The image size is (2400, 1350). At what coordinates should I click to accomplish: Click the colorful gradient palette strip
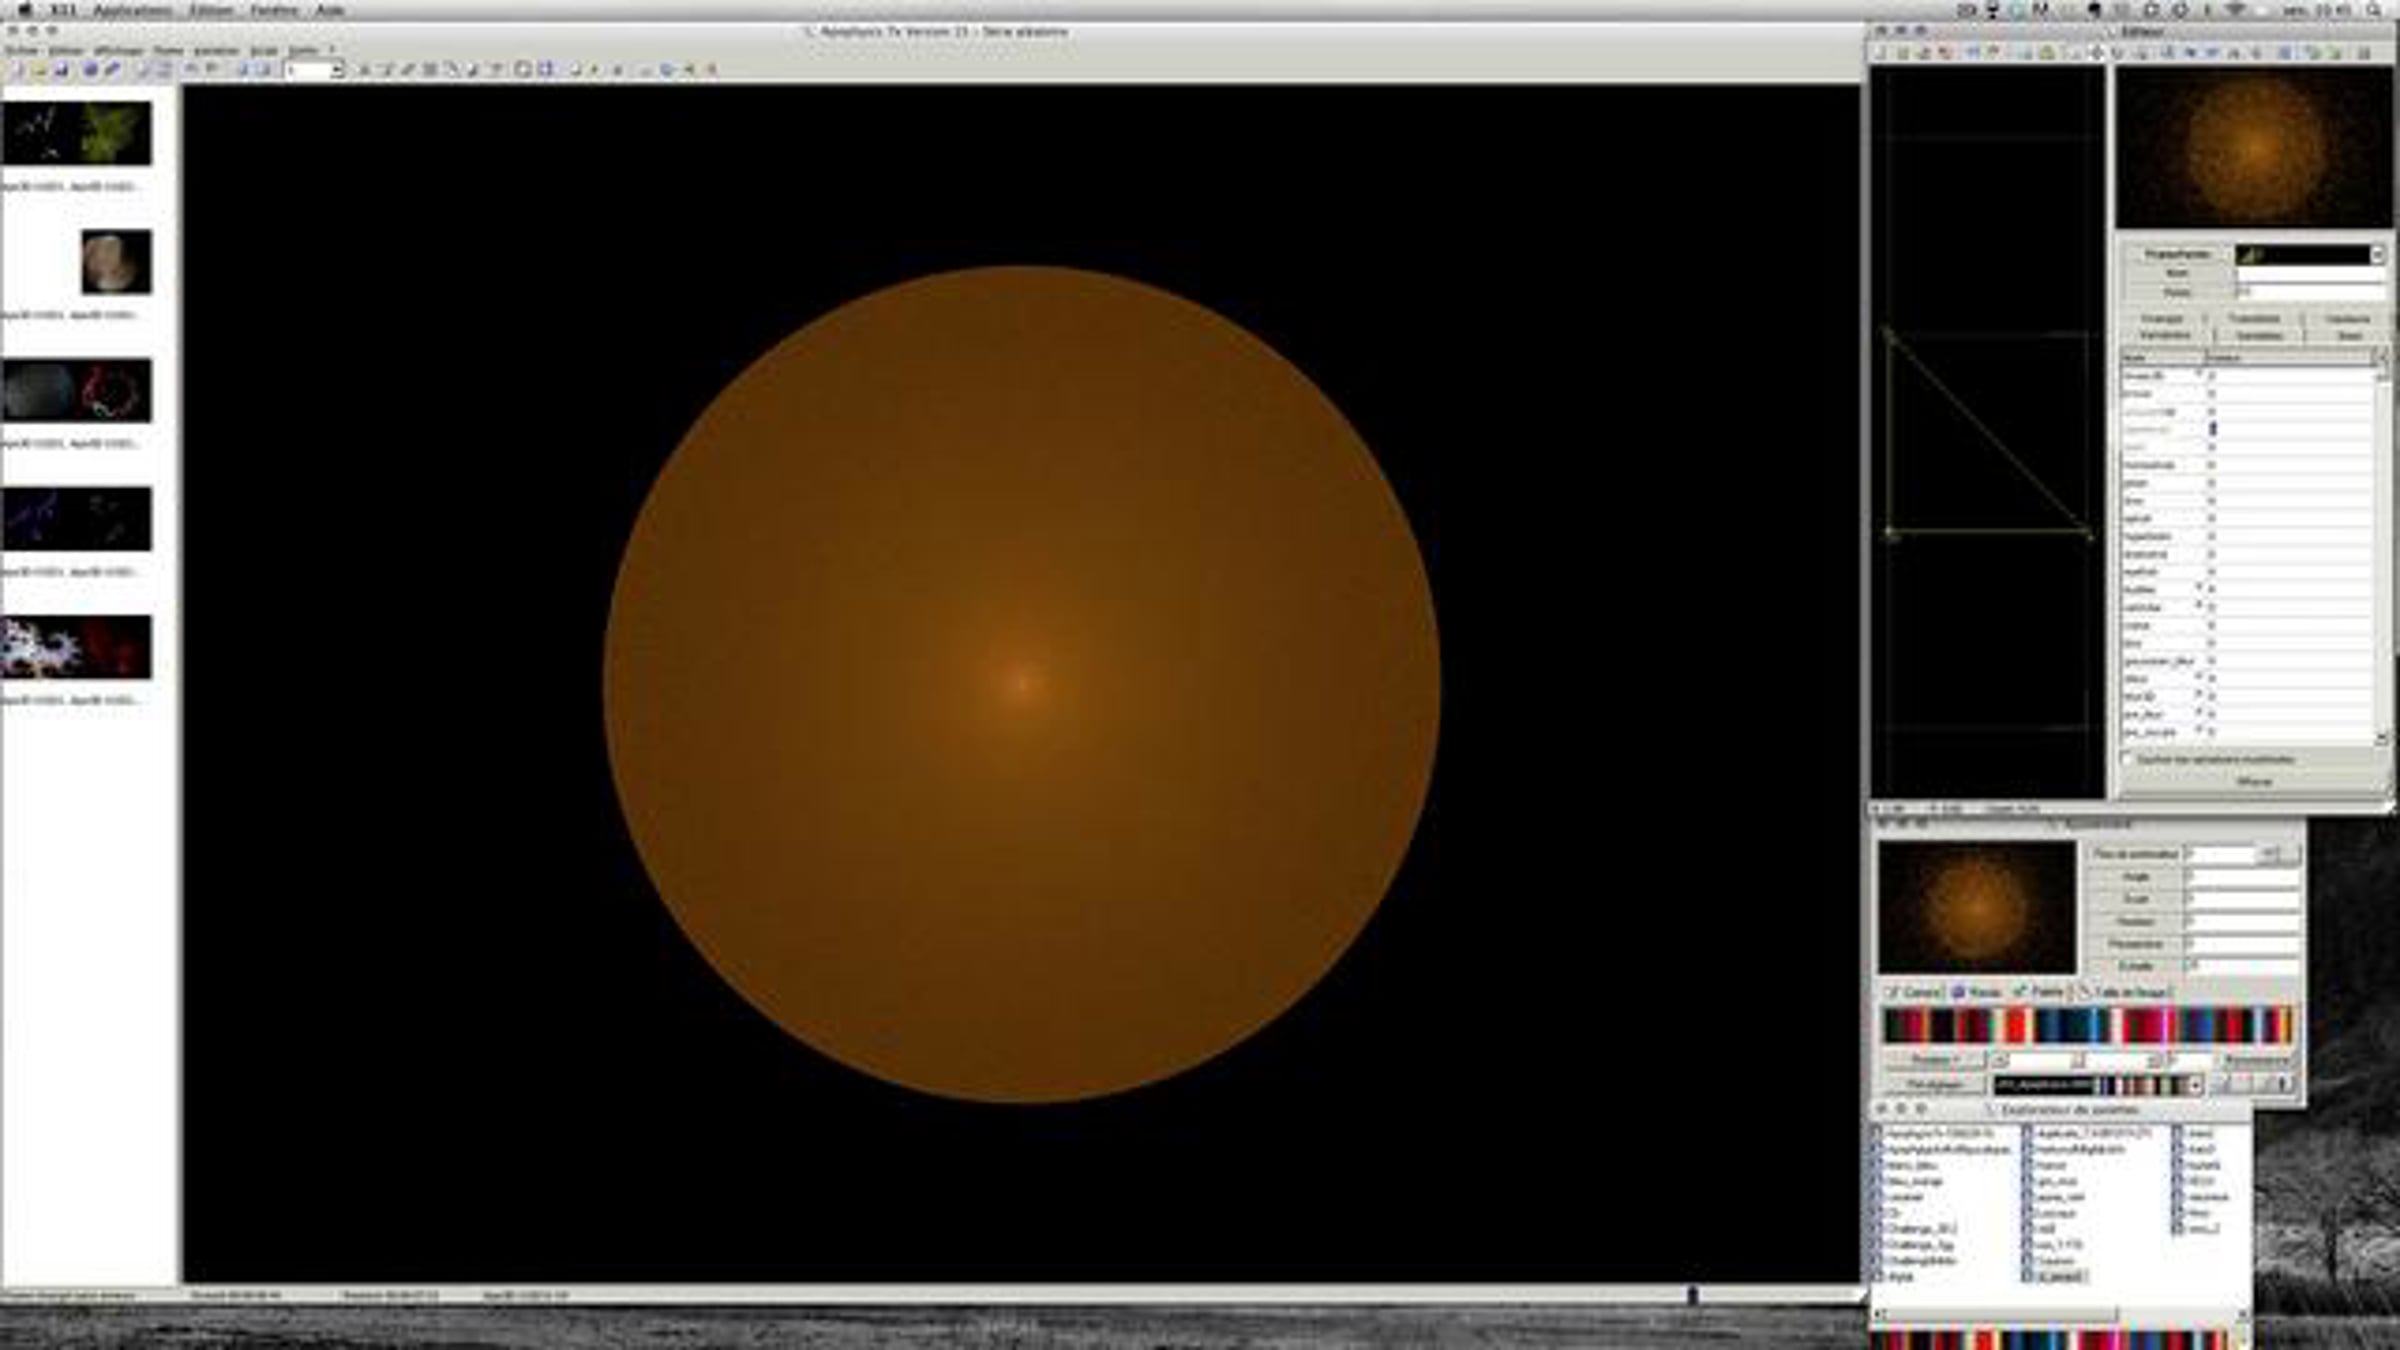coord(2088,1026)
